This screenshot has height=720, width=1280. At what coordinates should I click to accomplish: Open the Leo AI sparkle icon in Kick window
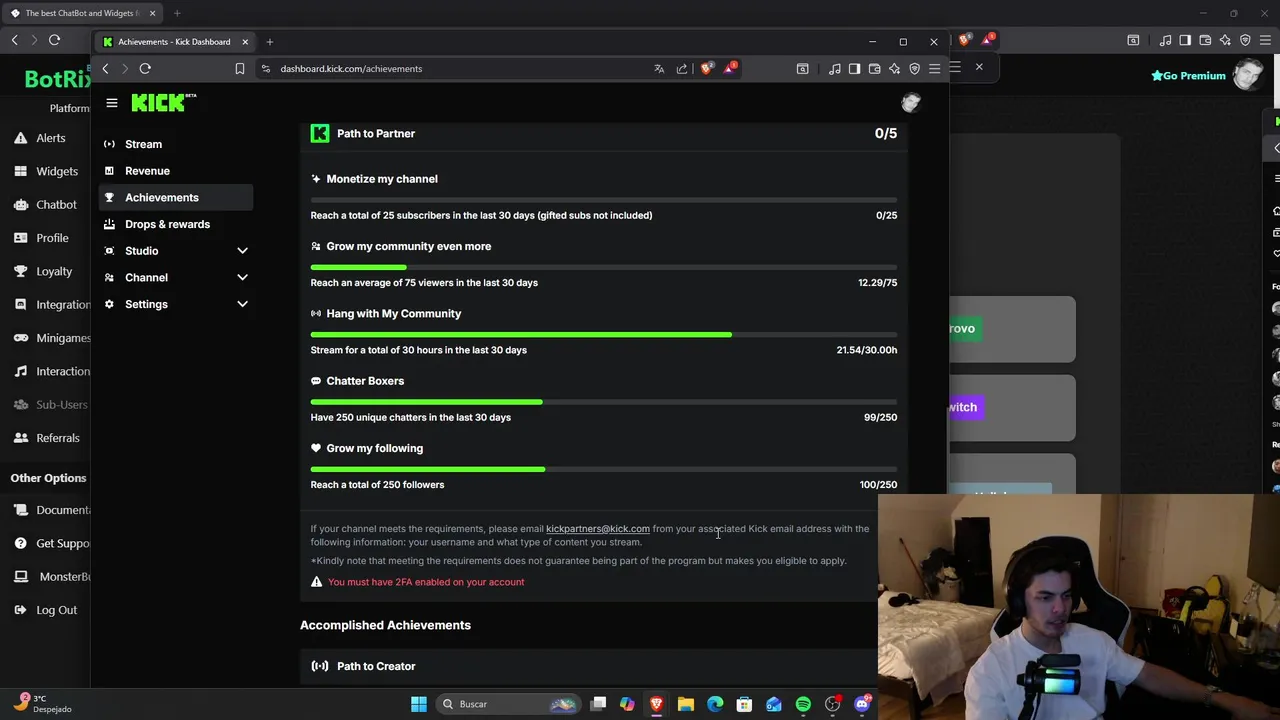pos(894,69)
